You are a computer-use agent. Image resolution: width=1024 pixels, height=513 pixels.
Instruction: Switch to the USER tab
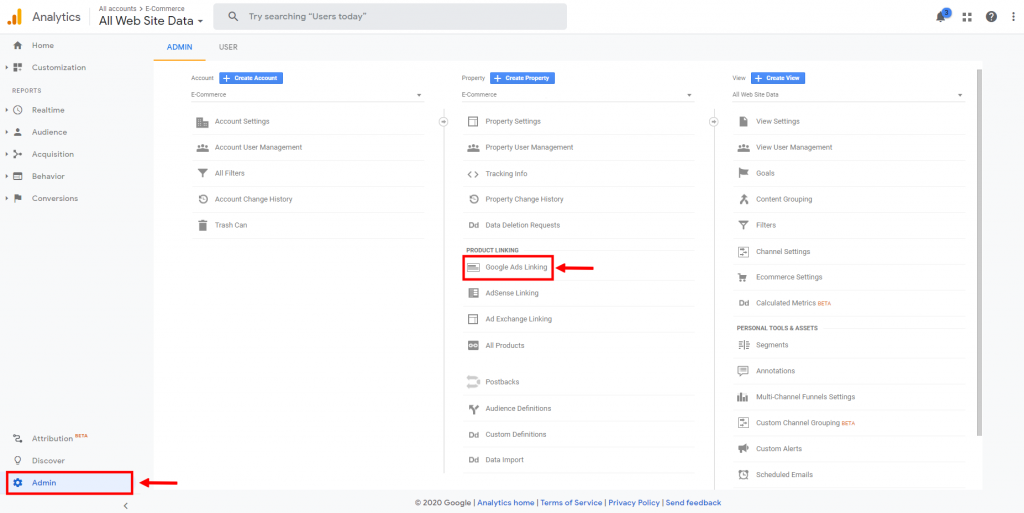(228, 47)
